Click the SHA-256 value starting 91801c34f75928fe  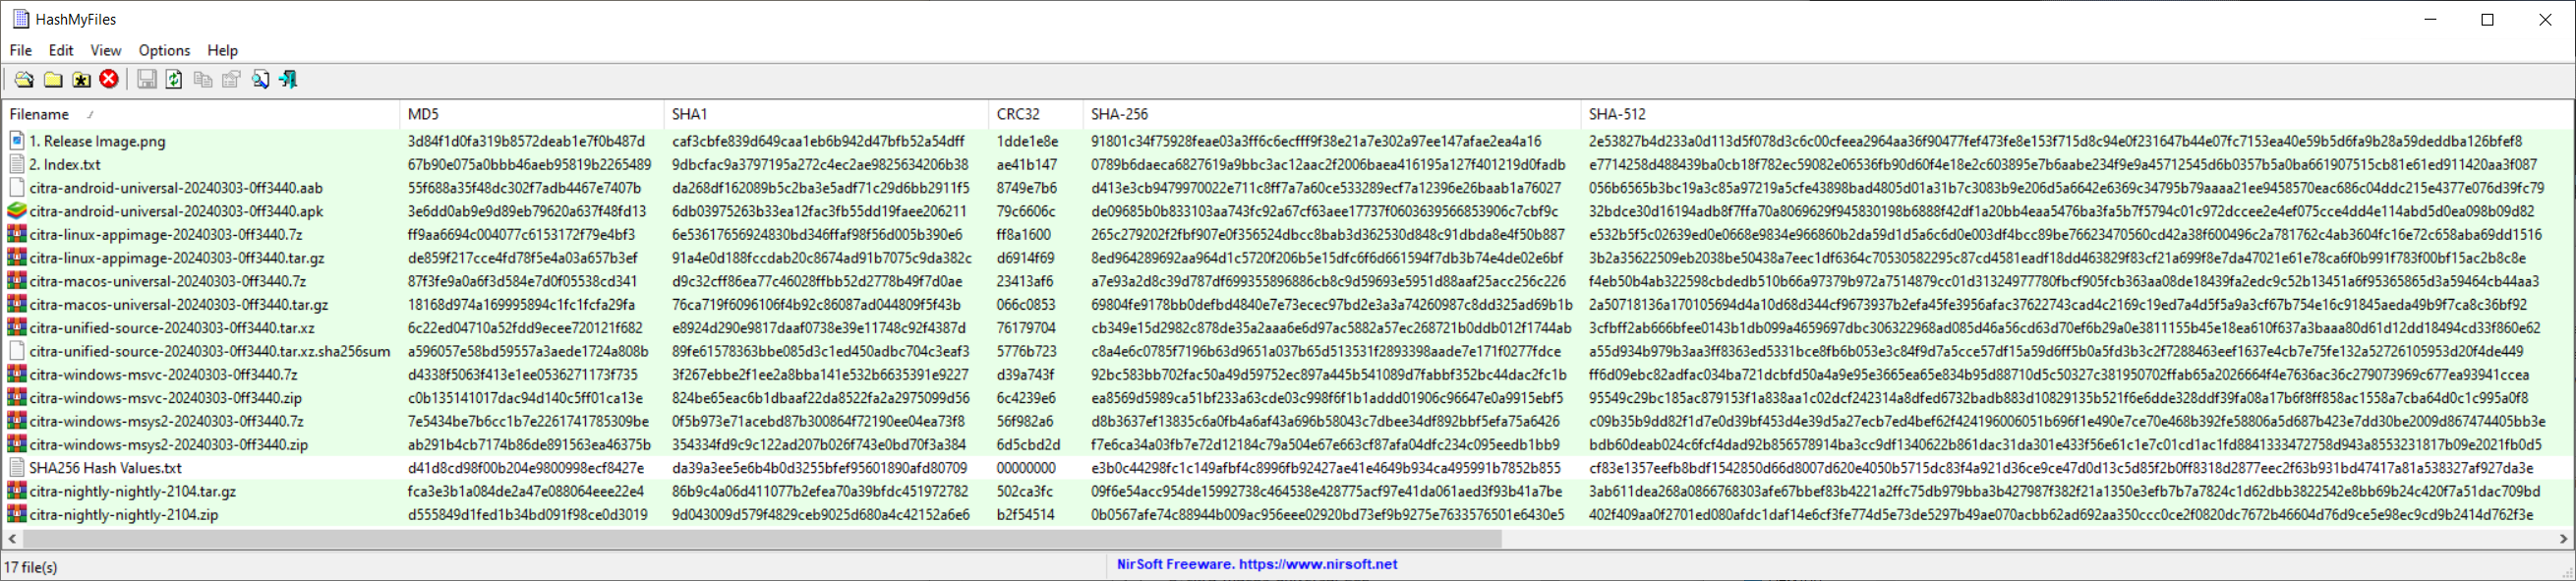coord(1316,141)
